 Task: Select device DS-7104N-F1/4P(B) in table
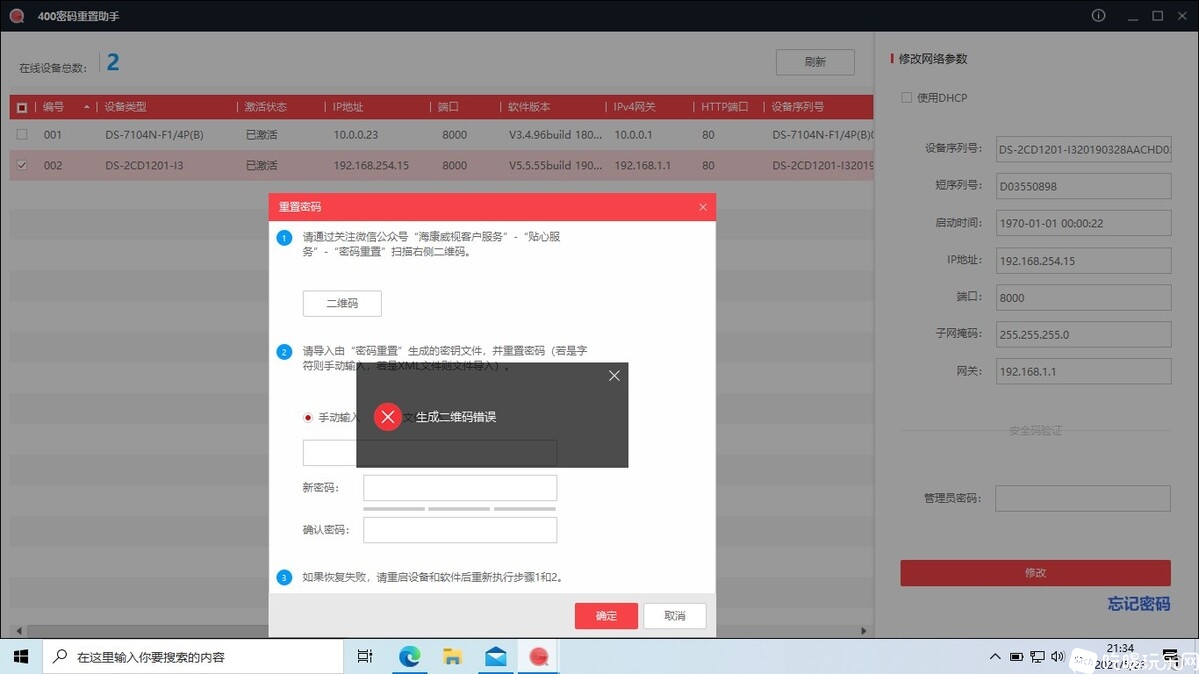[x=154, y=135]
